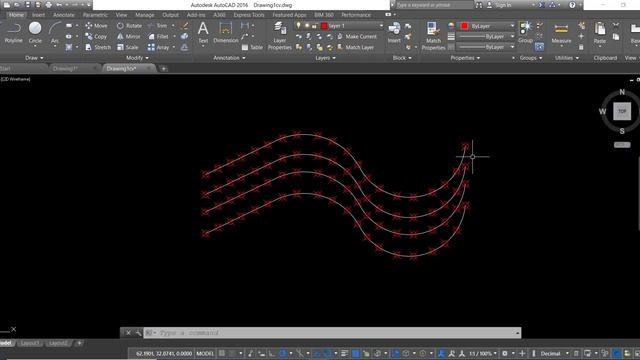Insert a Table annotation
This screenshot has height=360, width=640.
pos(252,47)
